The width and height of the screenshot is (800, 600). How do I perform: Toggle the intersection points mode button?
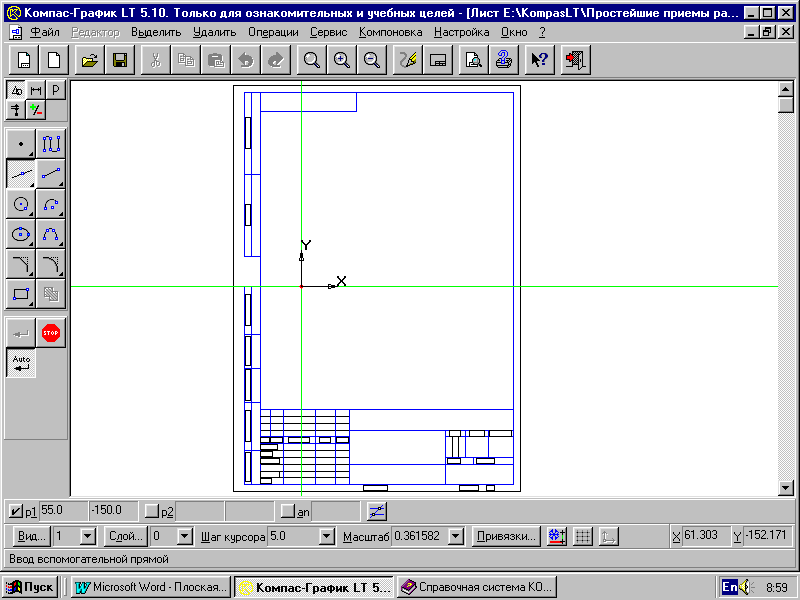click(x=377, y=511)
